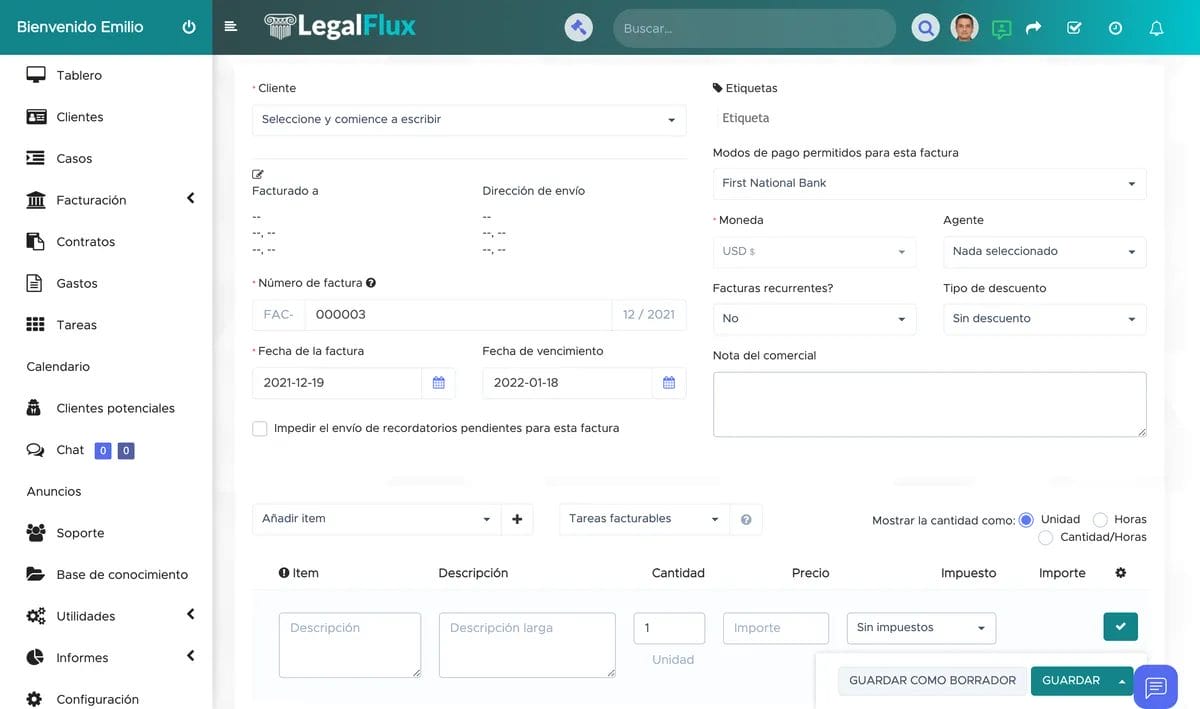
Task: Click the GUARDAR COMO BORRADOR button
Action: [x=932, y=681]
